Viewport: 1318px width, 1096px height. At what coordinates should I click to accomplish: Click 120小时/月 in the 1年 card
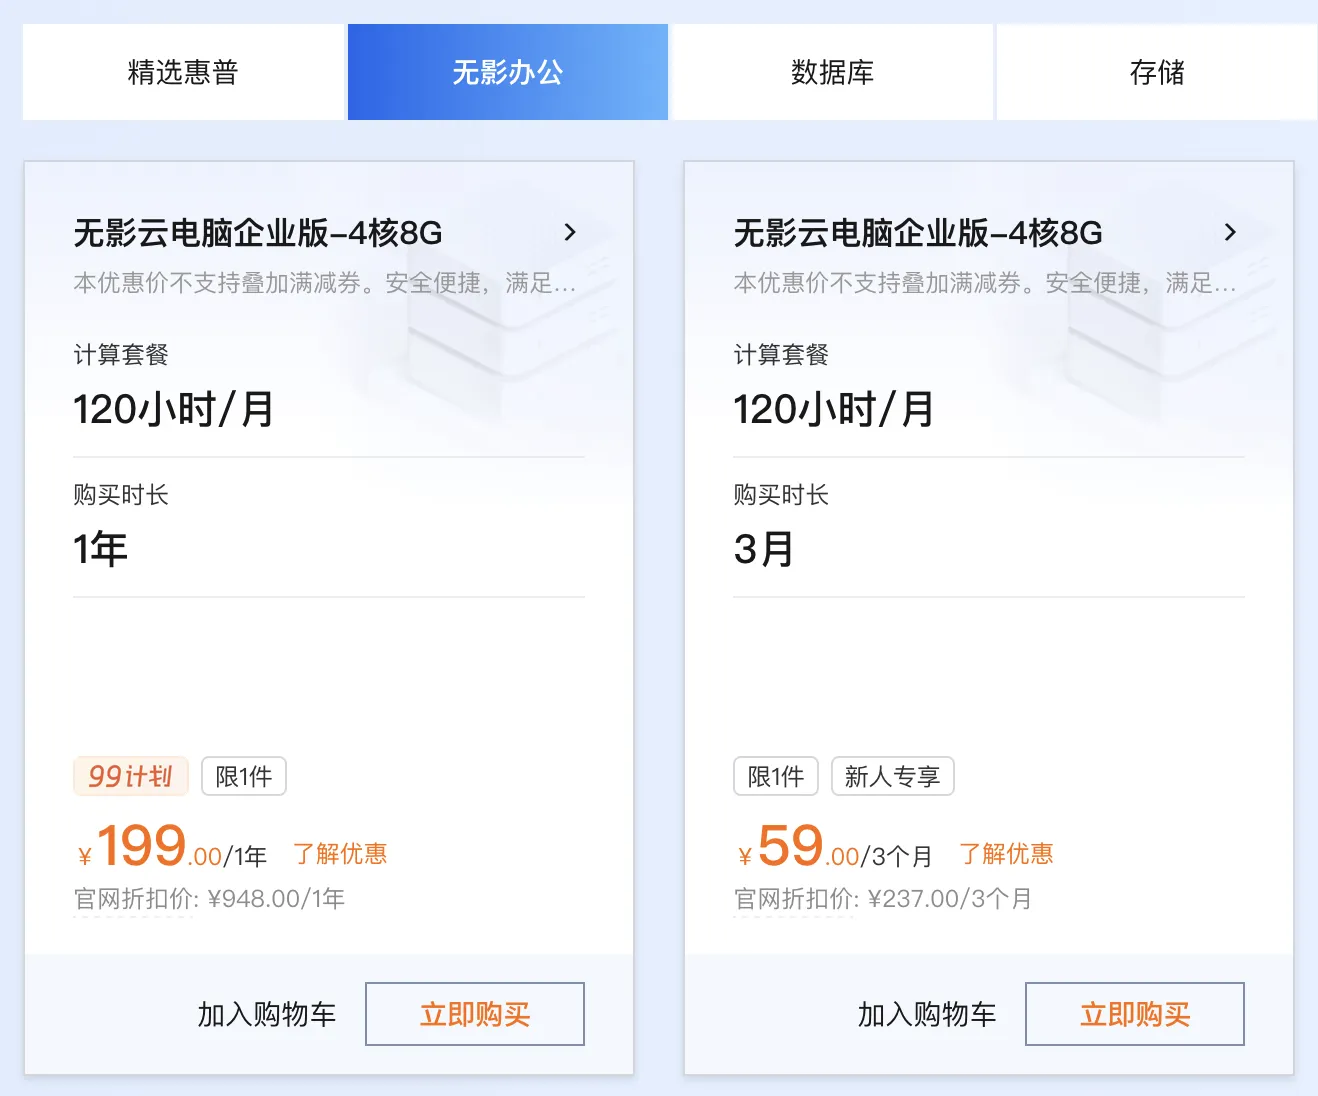[173, 409]
